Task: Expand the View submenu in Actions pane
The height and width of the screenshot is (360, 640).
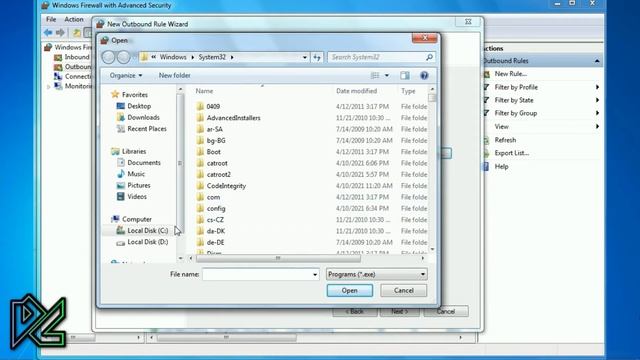Action: click(597, 127)
